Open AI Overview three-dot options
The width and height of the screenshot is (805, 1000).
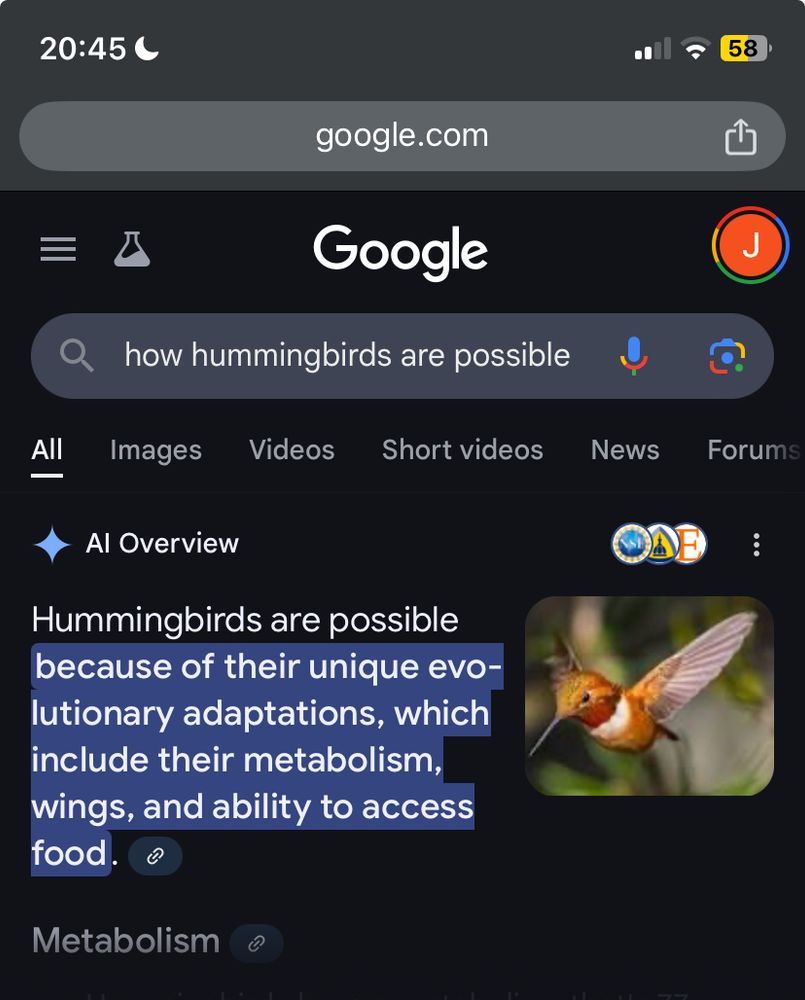click(757, 545)
